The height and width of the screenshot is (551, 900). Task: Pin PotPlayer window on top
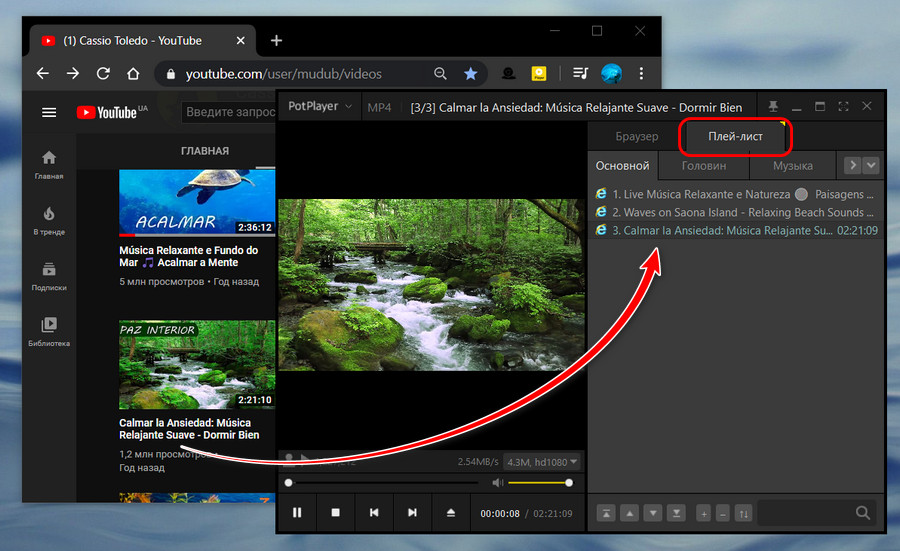click(773, 107)
